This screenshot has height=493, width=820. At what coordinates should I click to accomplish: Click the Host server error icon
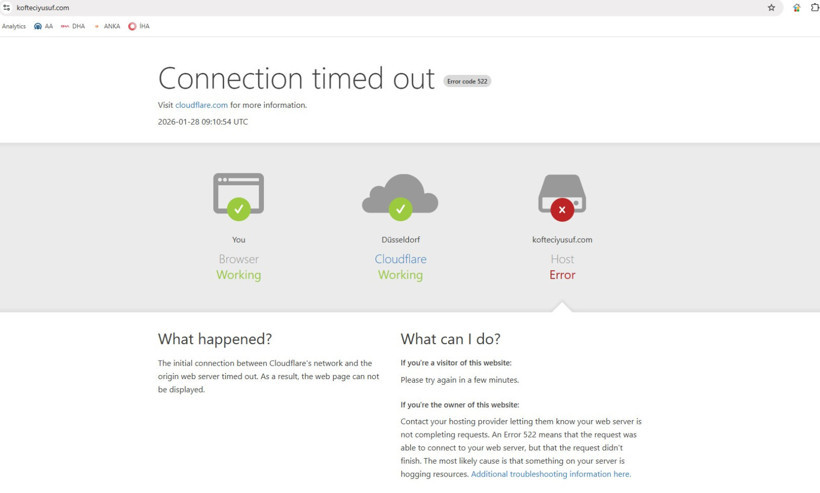[x=562, y=196]
